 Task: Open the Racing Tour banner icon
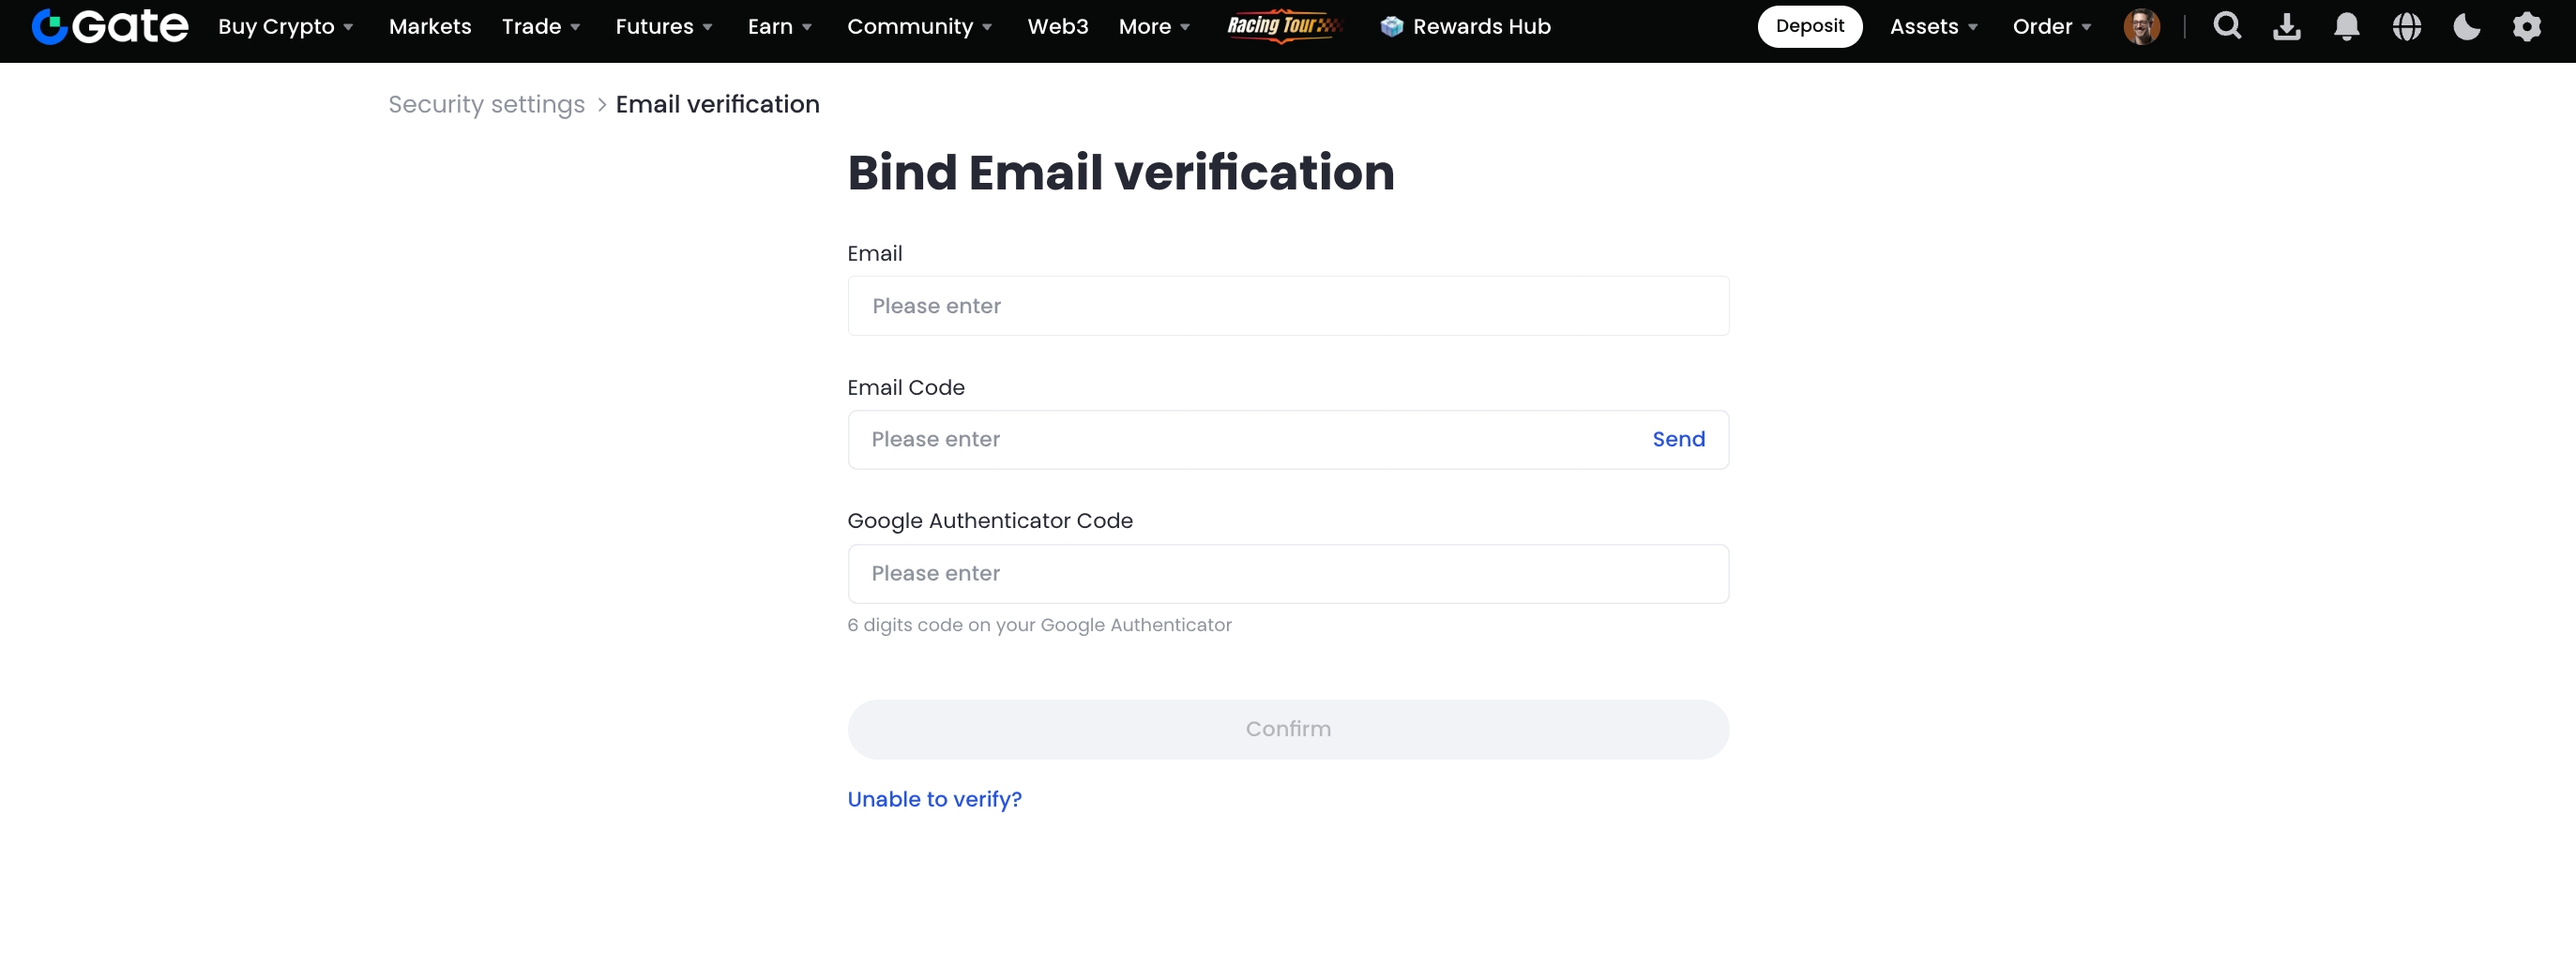coord(1283,26)
